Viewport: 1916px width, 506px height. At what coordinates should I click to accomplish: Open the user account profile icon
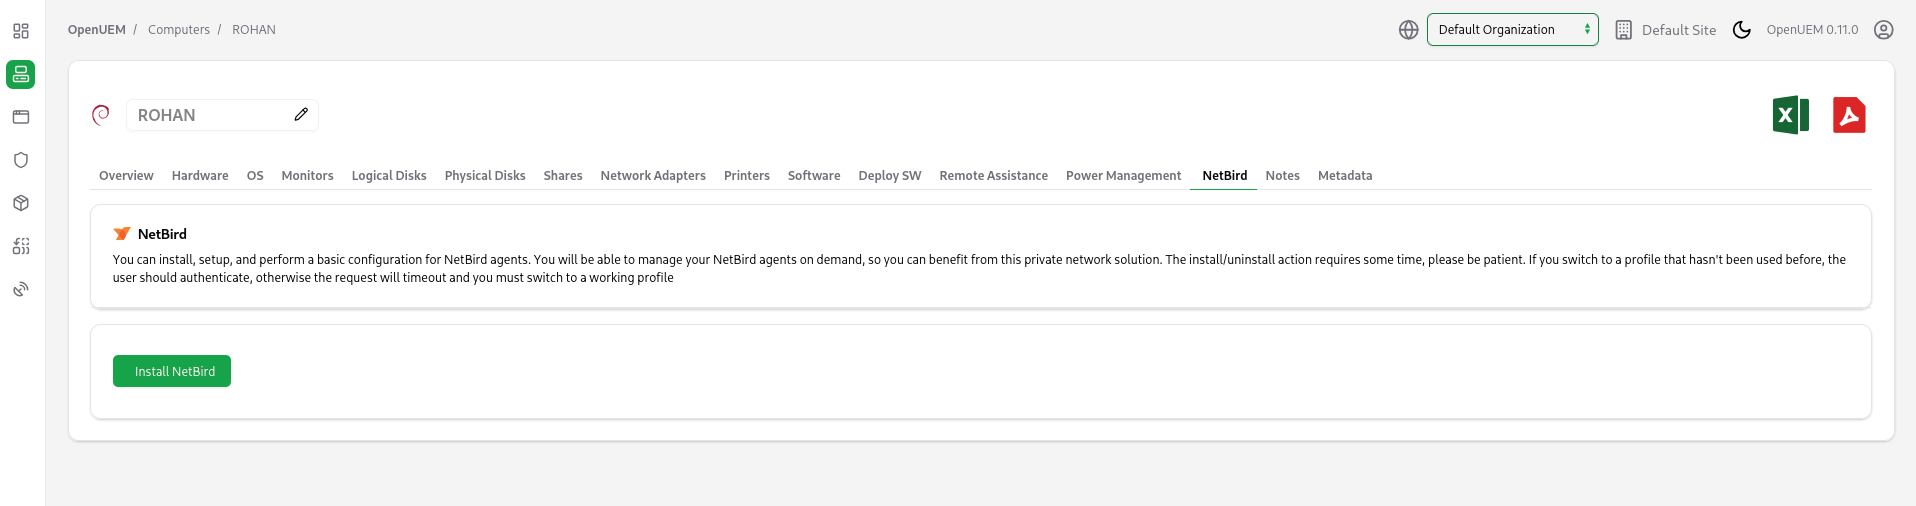coord(1883,30)
